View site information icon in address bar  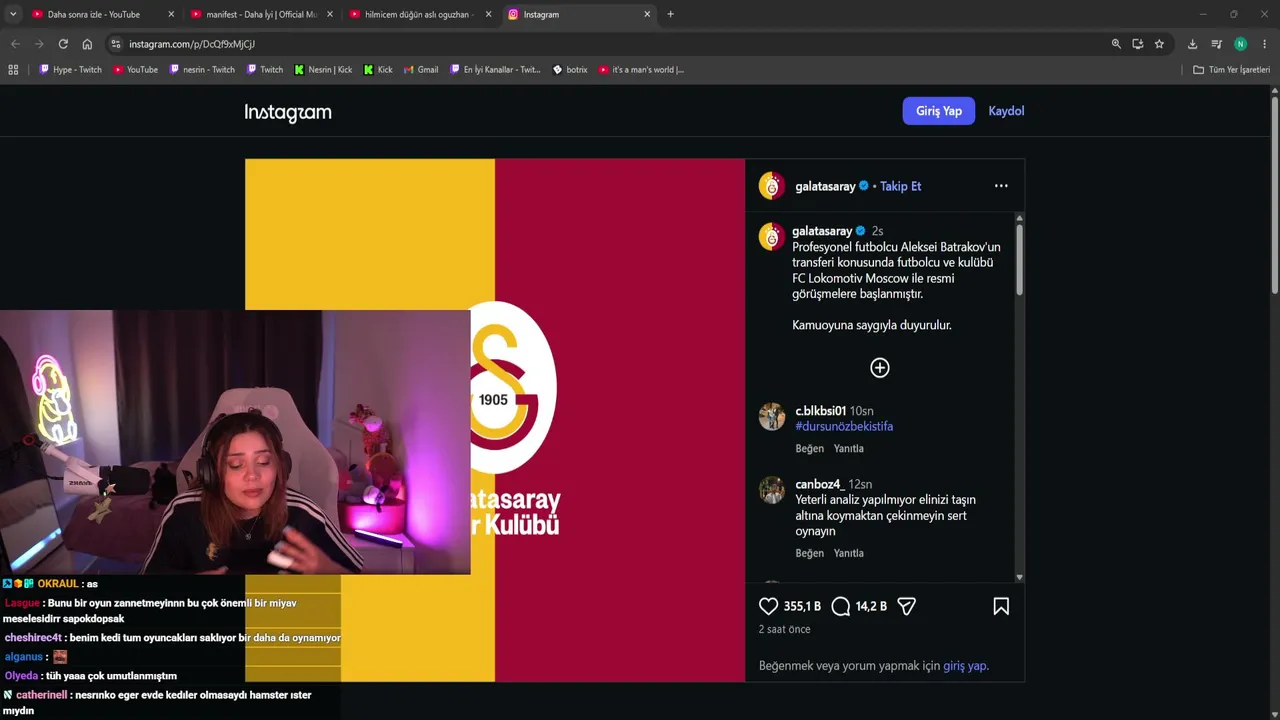click(116, 44)
